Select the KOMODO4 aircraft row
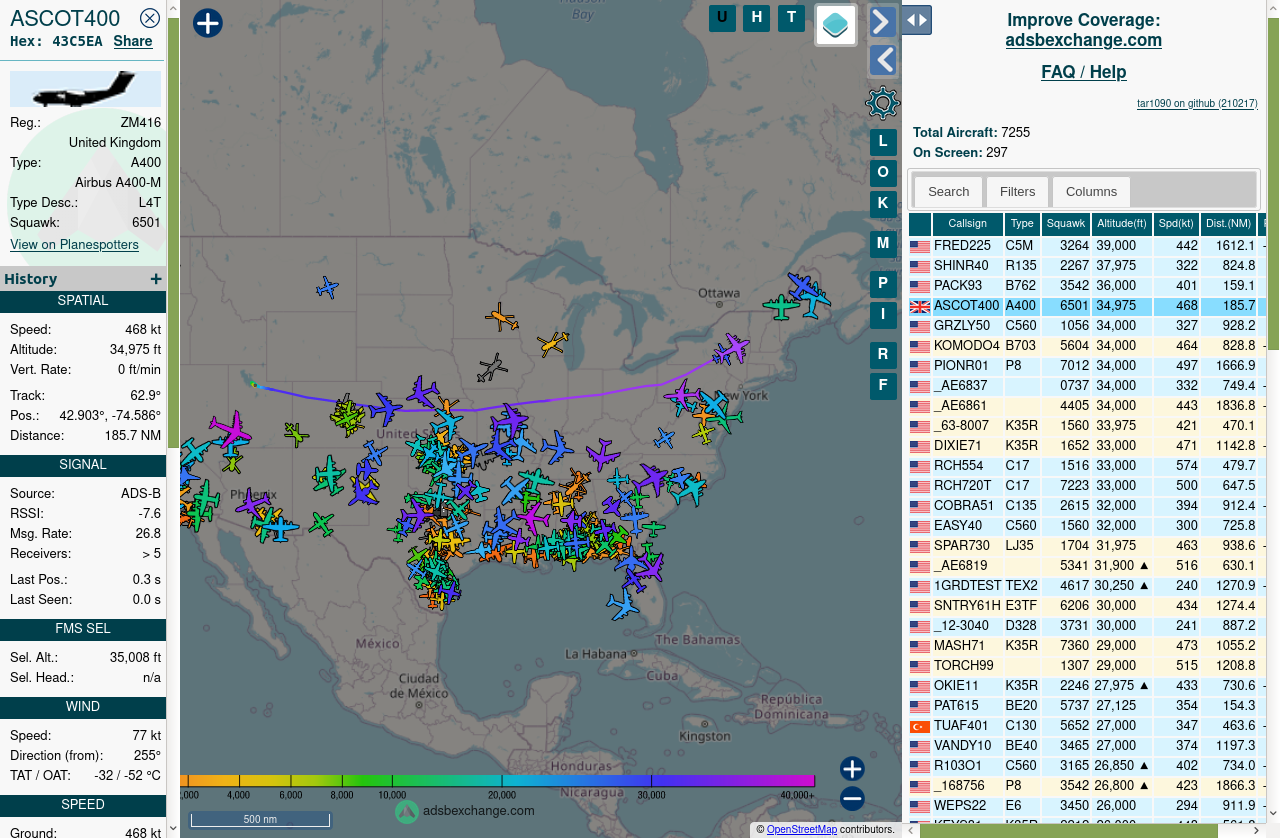The height and width of the screenshot is (838, 1280). (x=1087, y=345)
